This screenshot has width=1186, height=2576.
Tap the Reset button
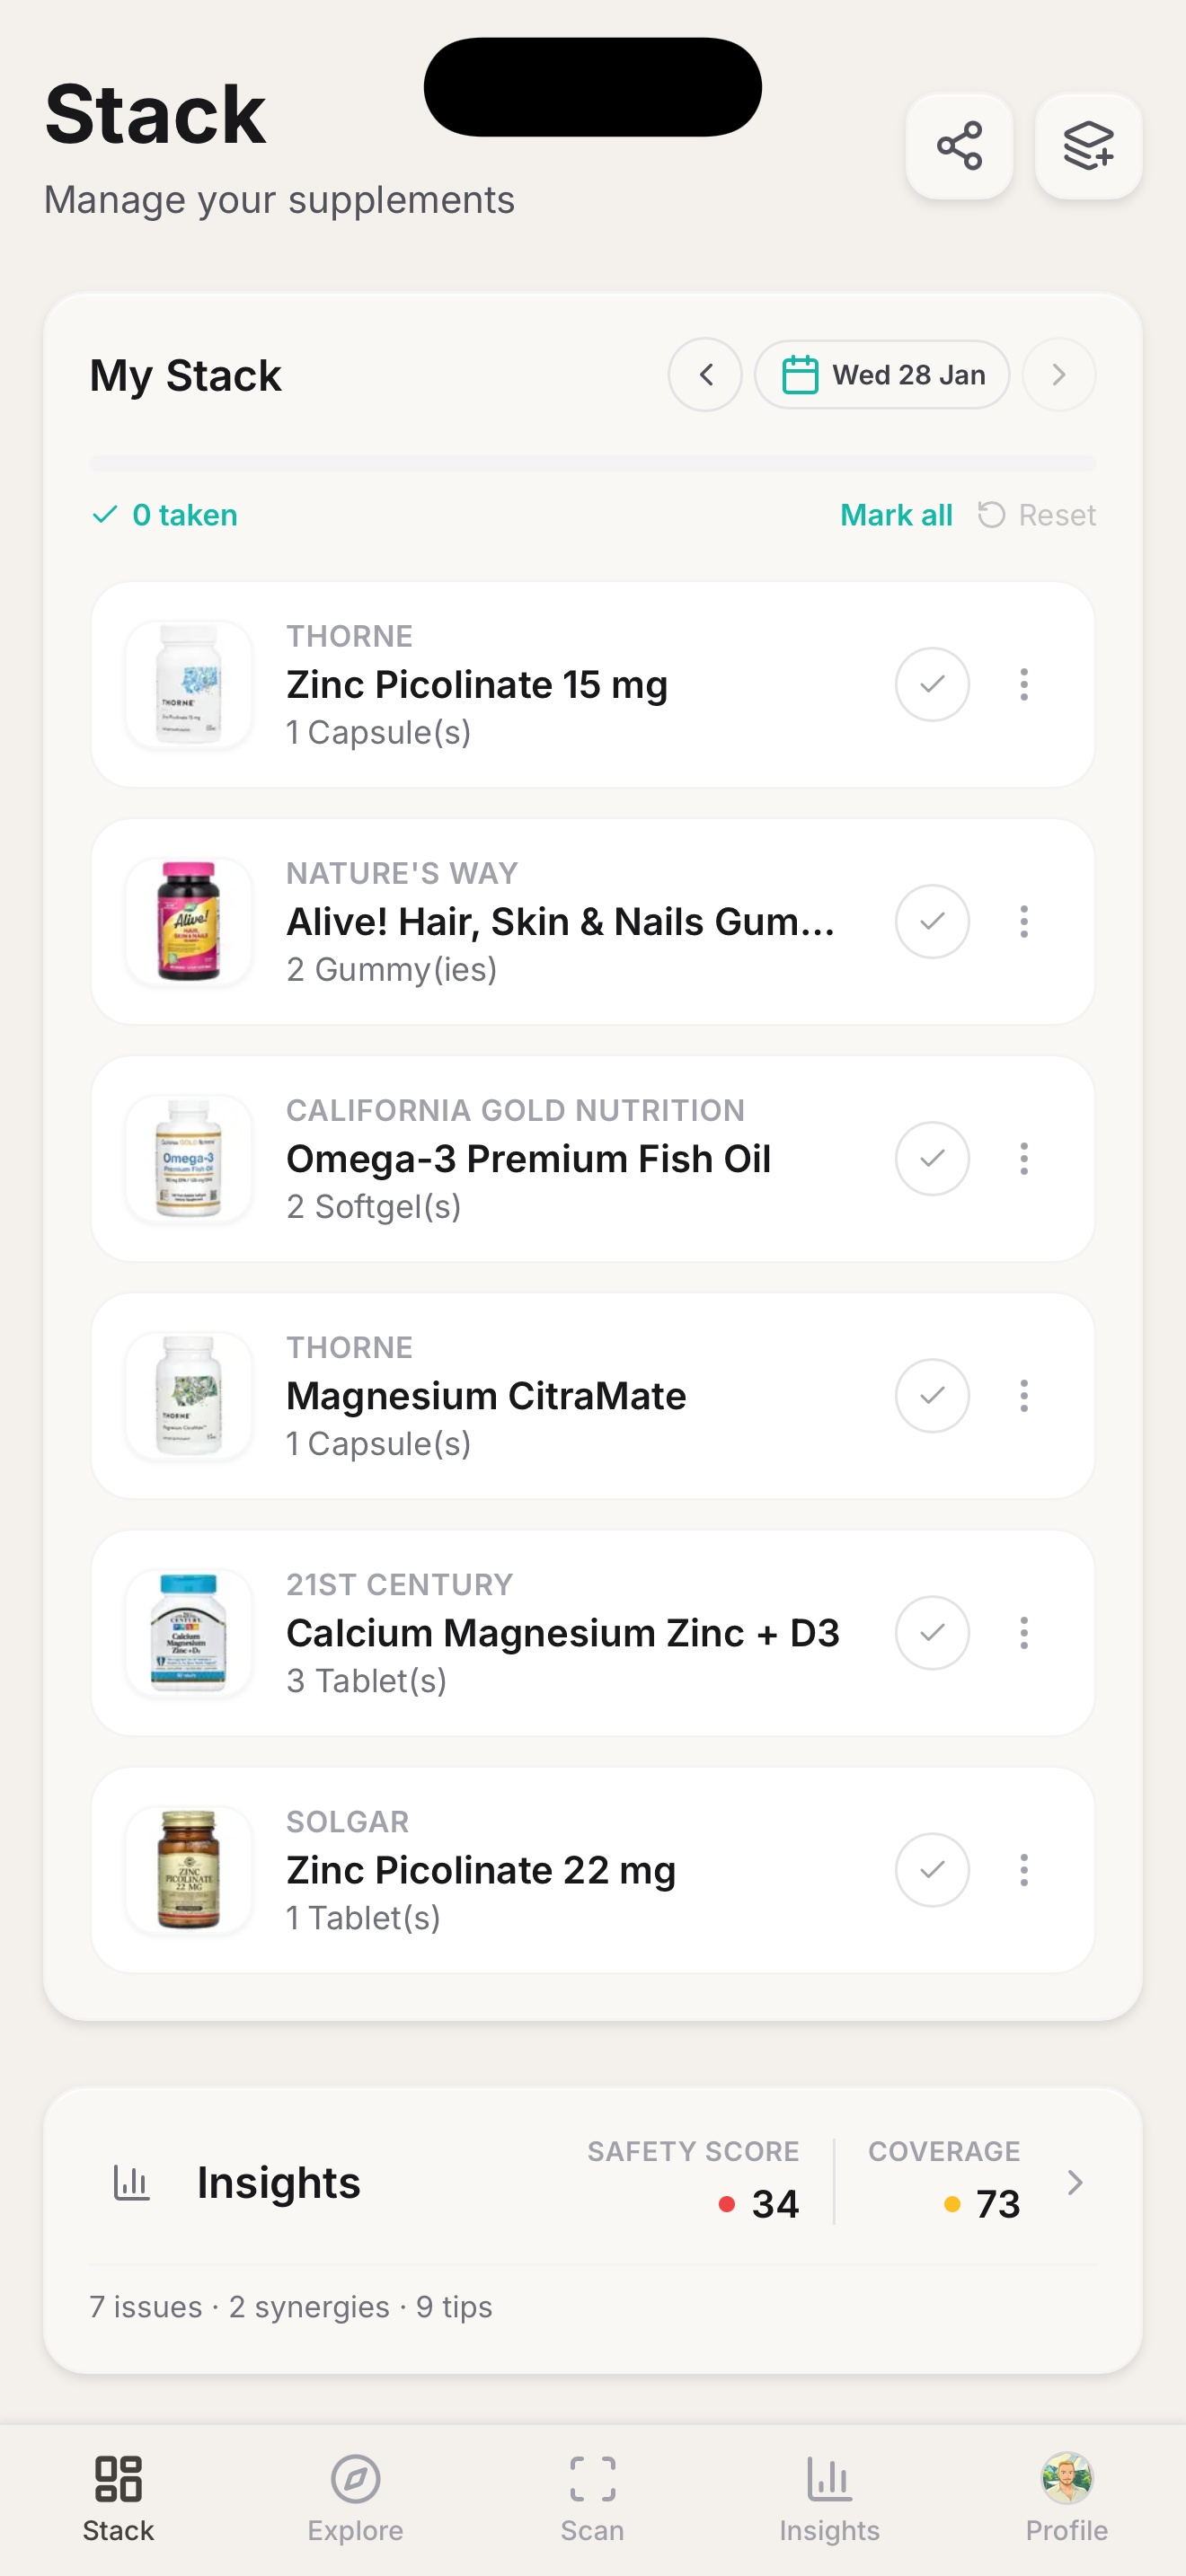[x=1037, y=515]
